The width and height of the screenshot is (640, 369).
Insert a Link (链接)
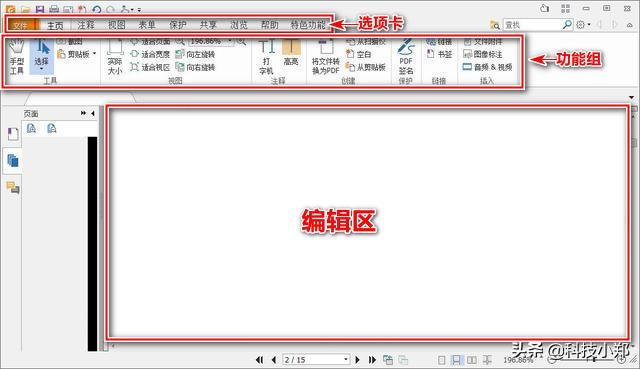pos(439,42)
